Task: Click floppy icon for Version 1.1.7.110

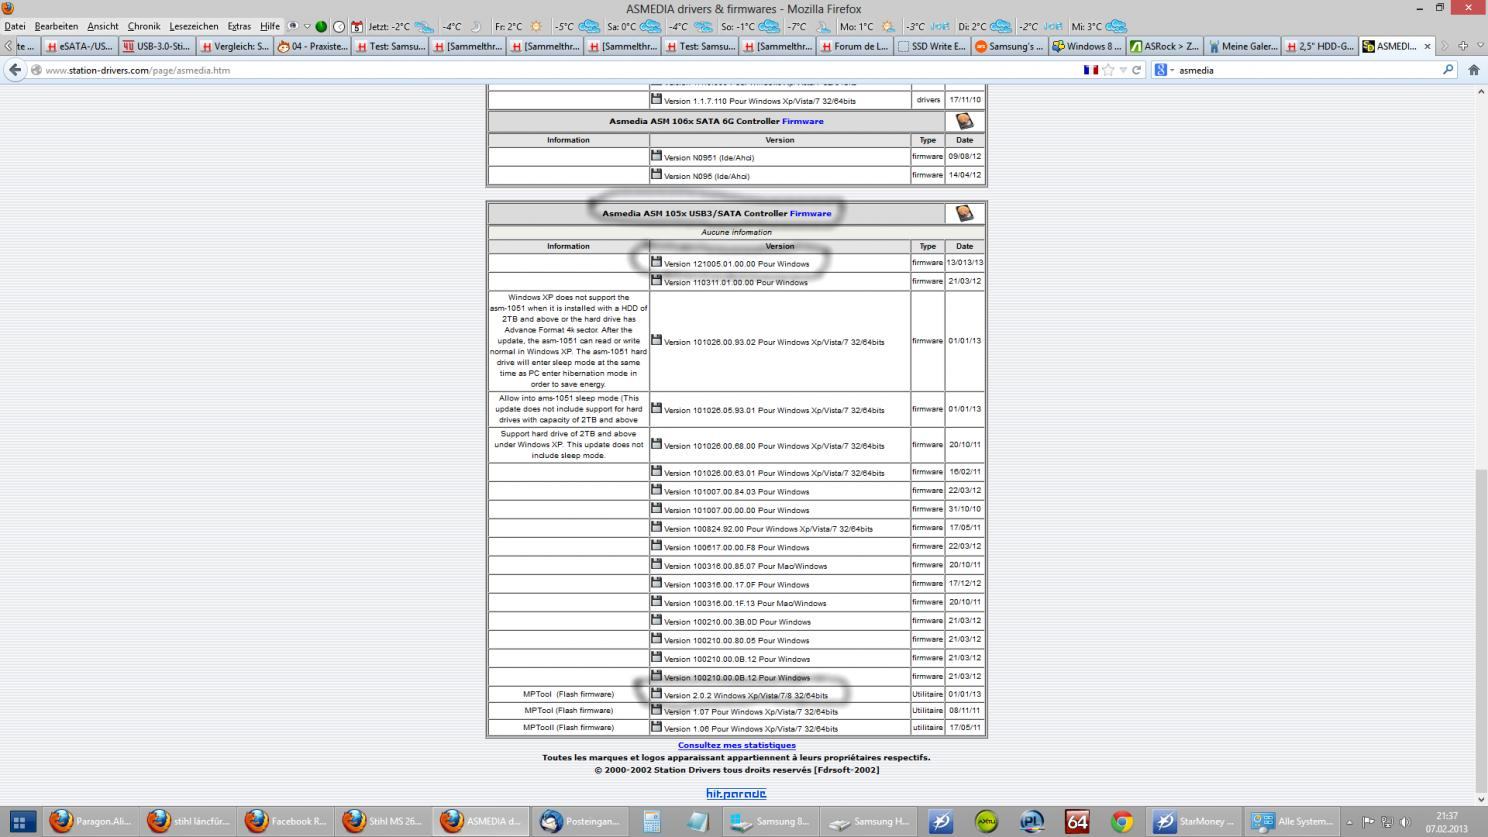Action: (x=656, y=99)
